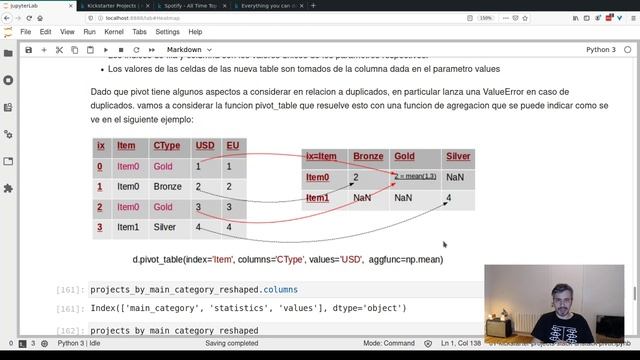
Task: Click cell 161 projects_by_main_category_reshaped.columns input
Action: pyautogui.click(x=286, y=290)
